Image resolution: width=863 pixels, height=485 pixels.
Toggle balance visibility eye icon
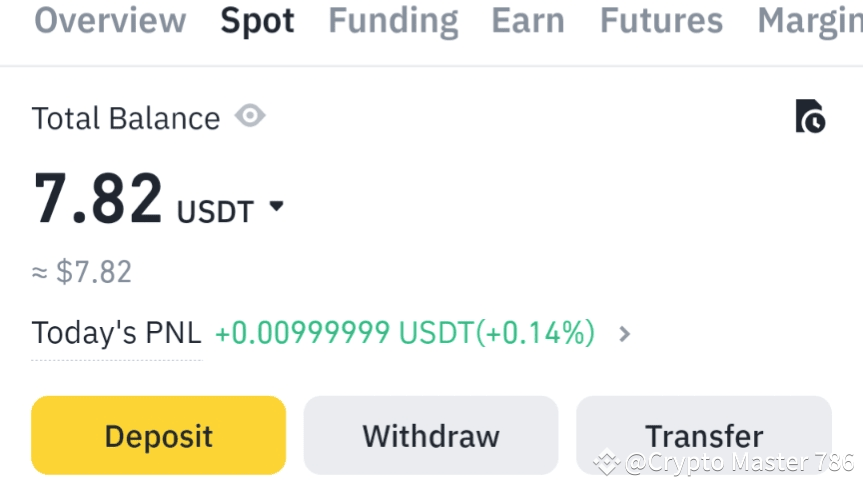[x=250, y=116]
